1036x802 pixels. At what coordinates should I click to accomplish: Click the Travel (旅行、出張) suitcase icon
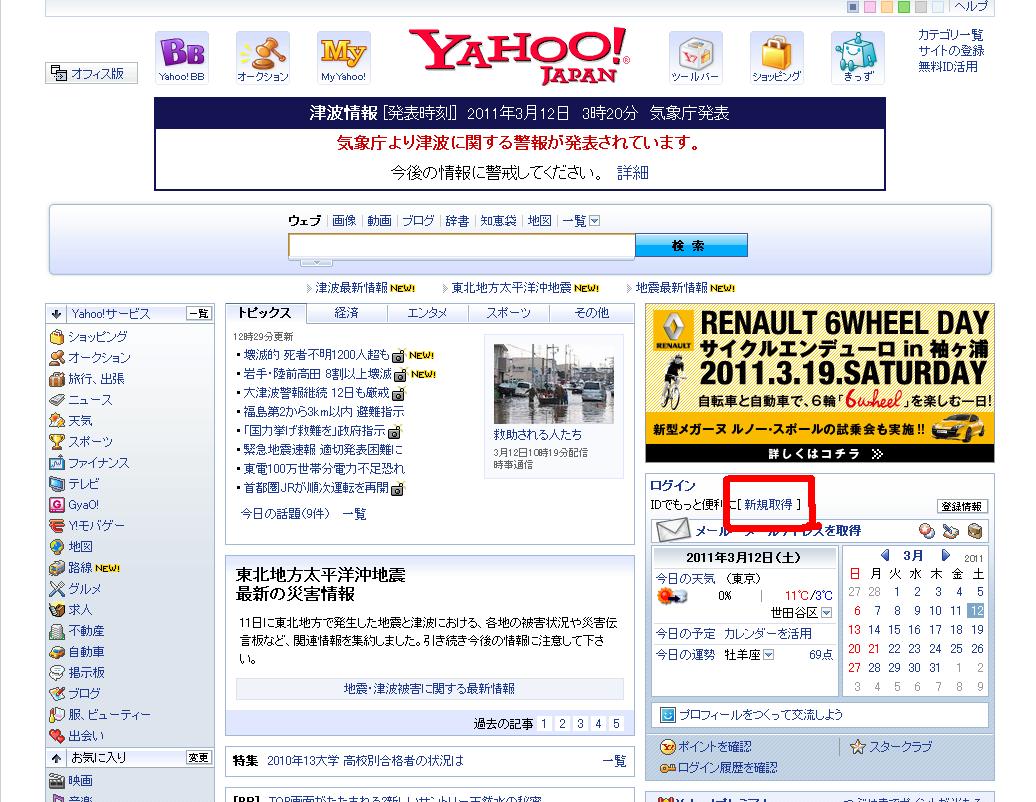pyautogui.click(x=57, y=379)
